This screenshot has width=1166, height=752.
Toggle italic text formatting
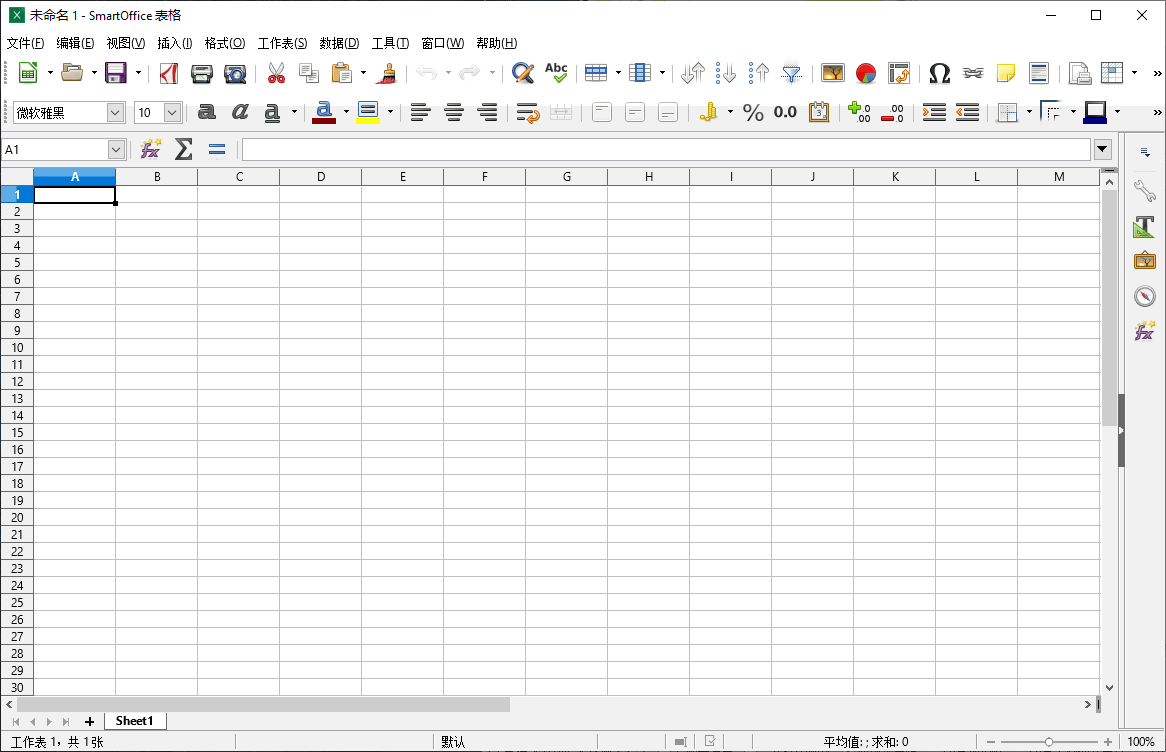(x=239, y=112)
